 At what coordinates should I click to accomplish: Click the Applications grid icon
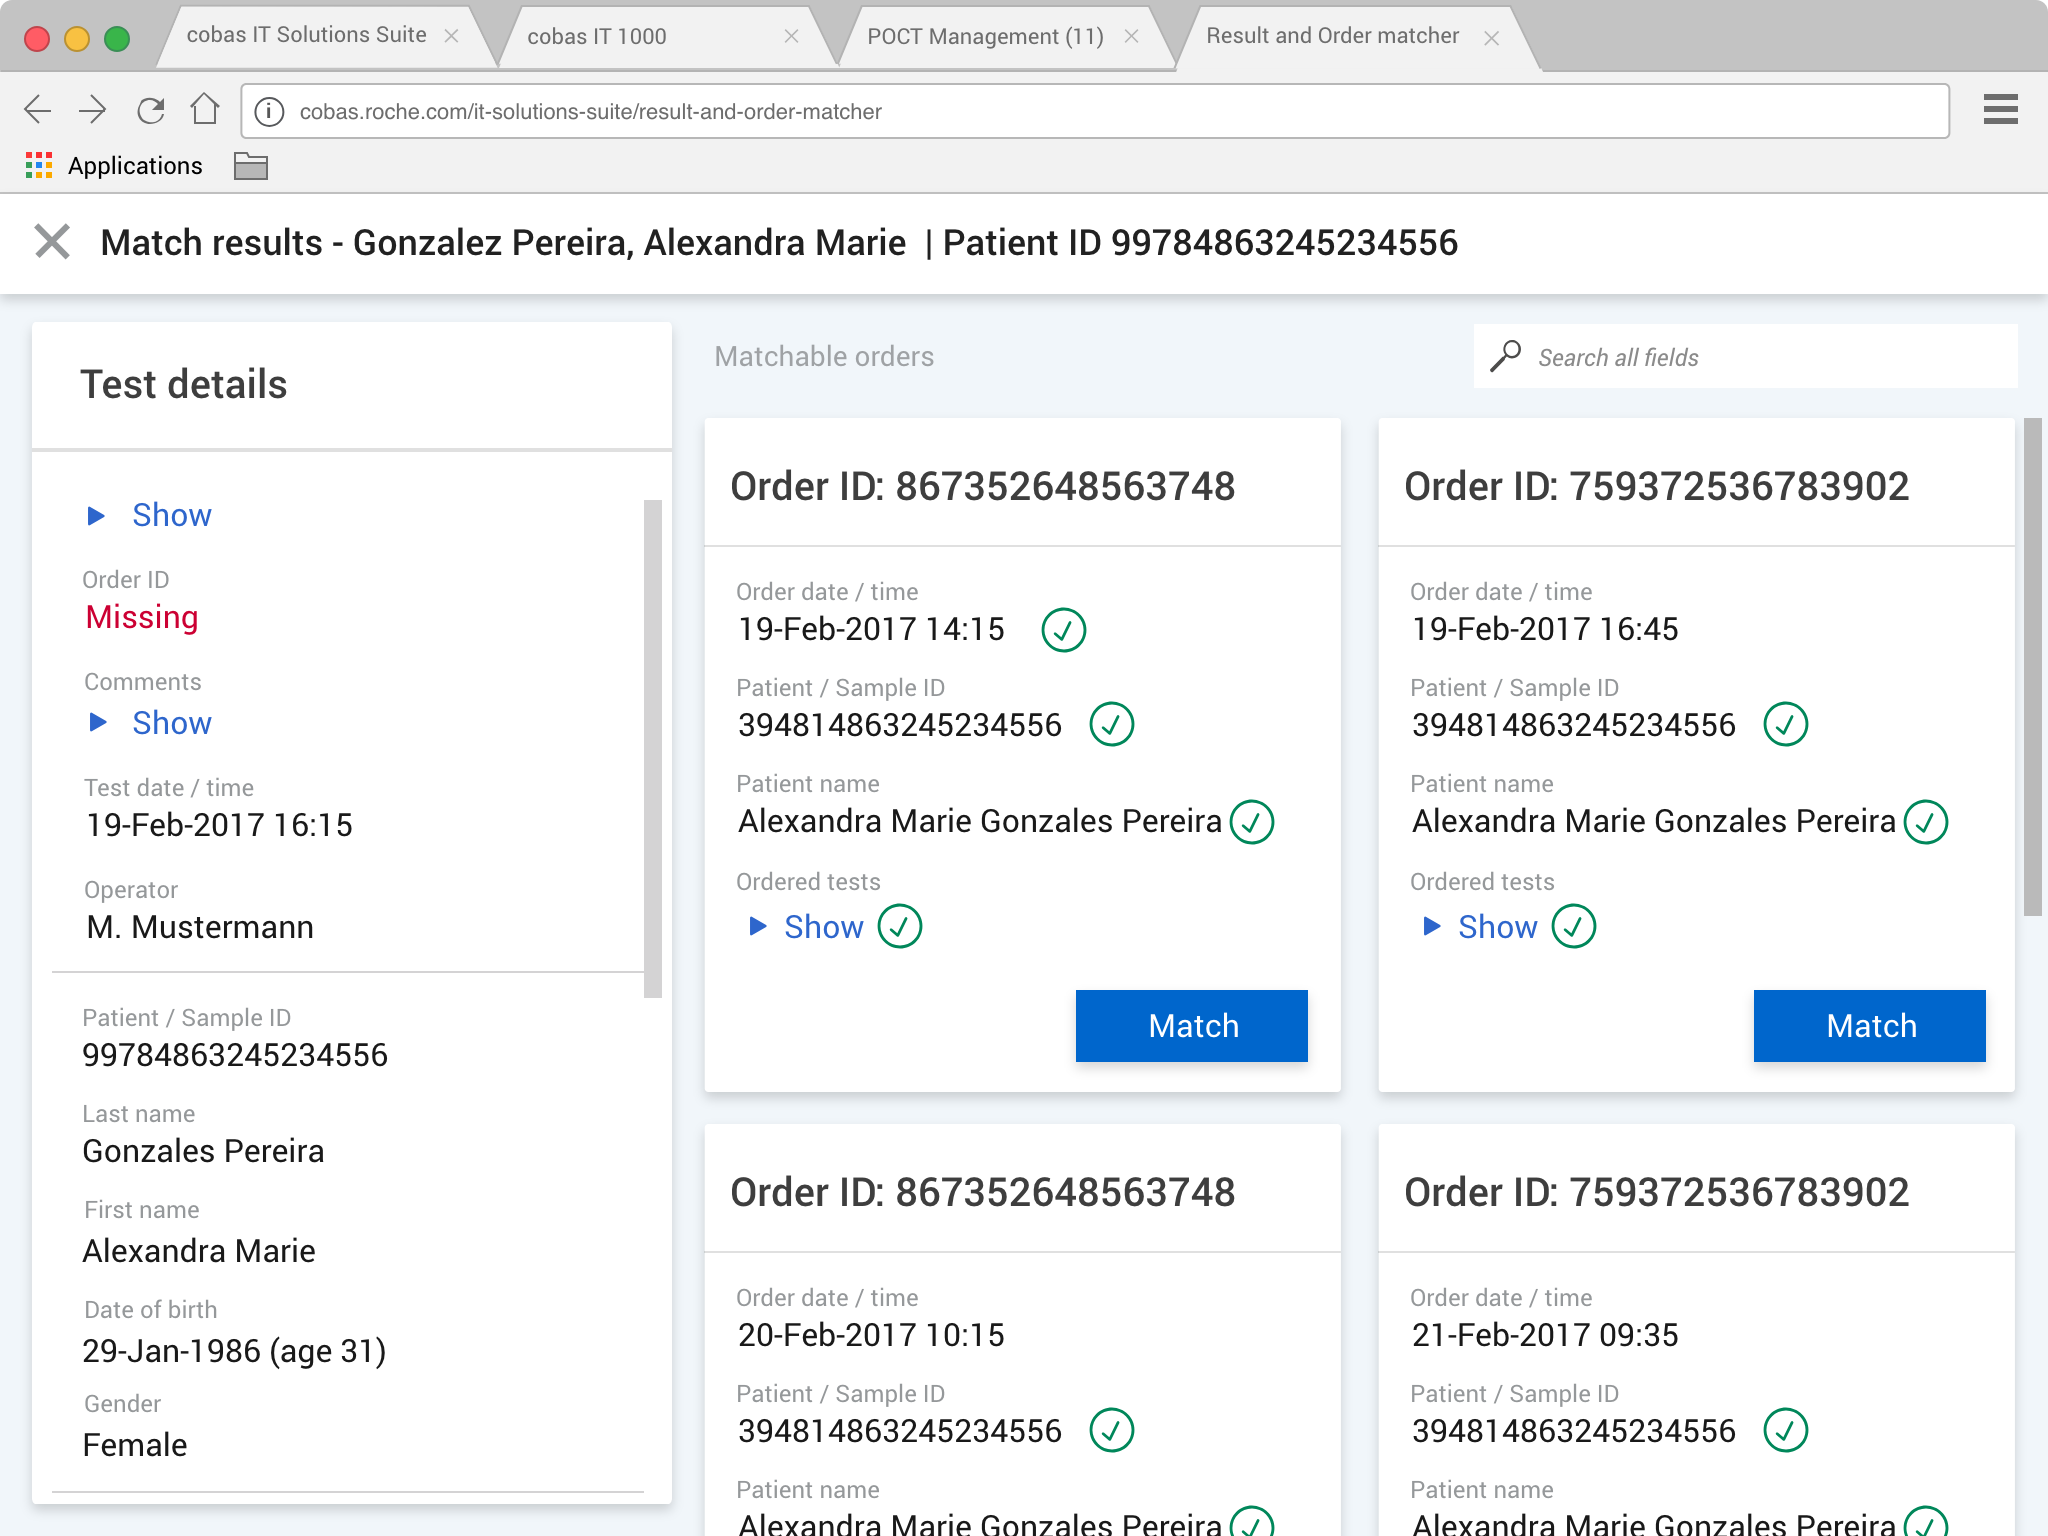coord(39,166)
